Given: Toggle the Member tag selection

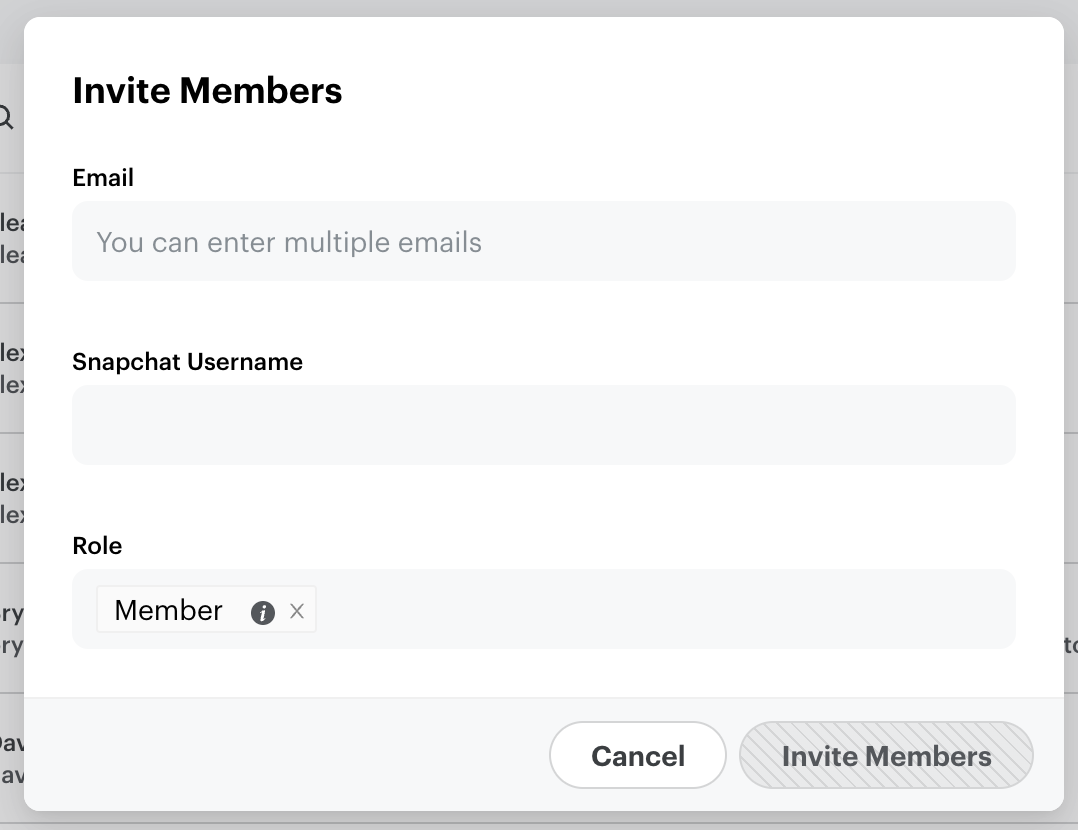Looking at the screenshot, I should pyautogui.click(x=168, y=610).
